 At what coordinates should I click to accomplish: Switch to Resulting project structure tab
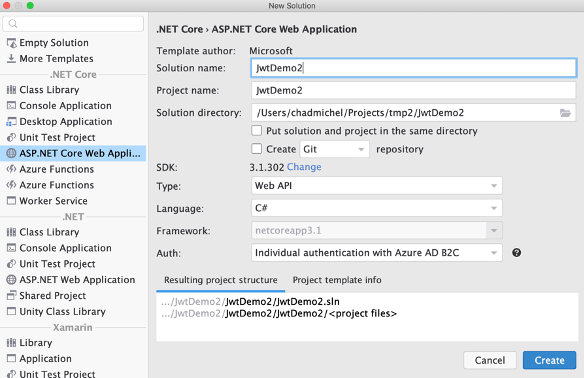click(x=220, y=280)
